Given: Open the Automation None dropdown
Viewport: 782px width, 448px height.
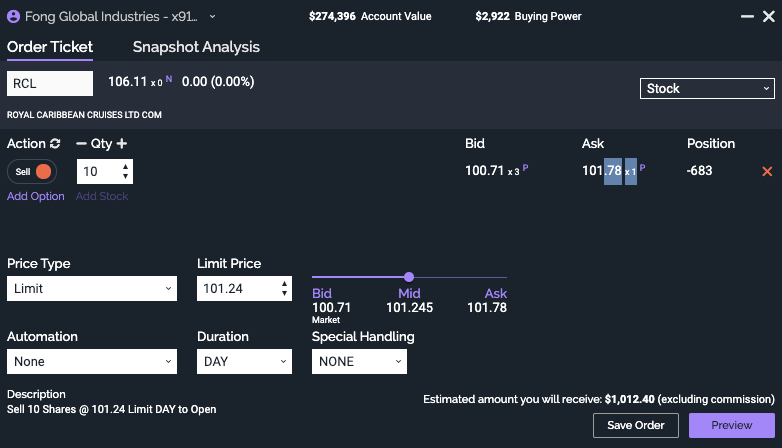Looking at the screenshot, I should pos(92,361).
